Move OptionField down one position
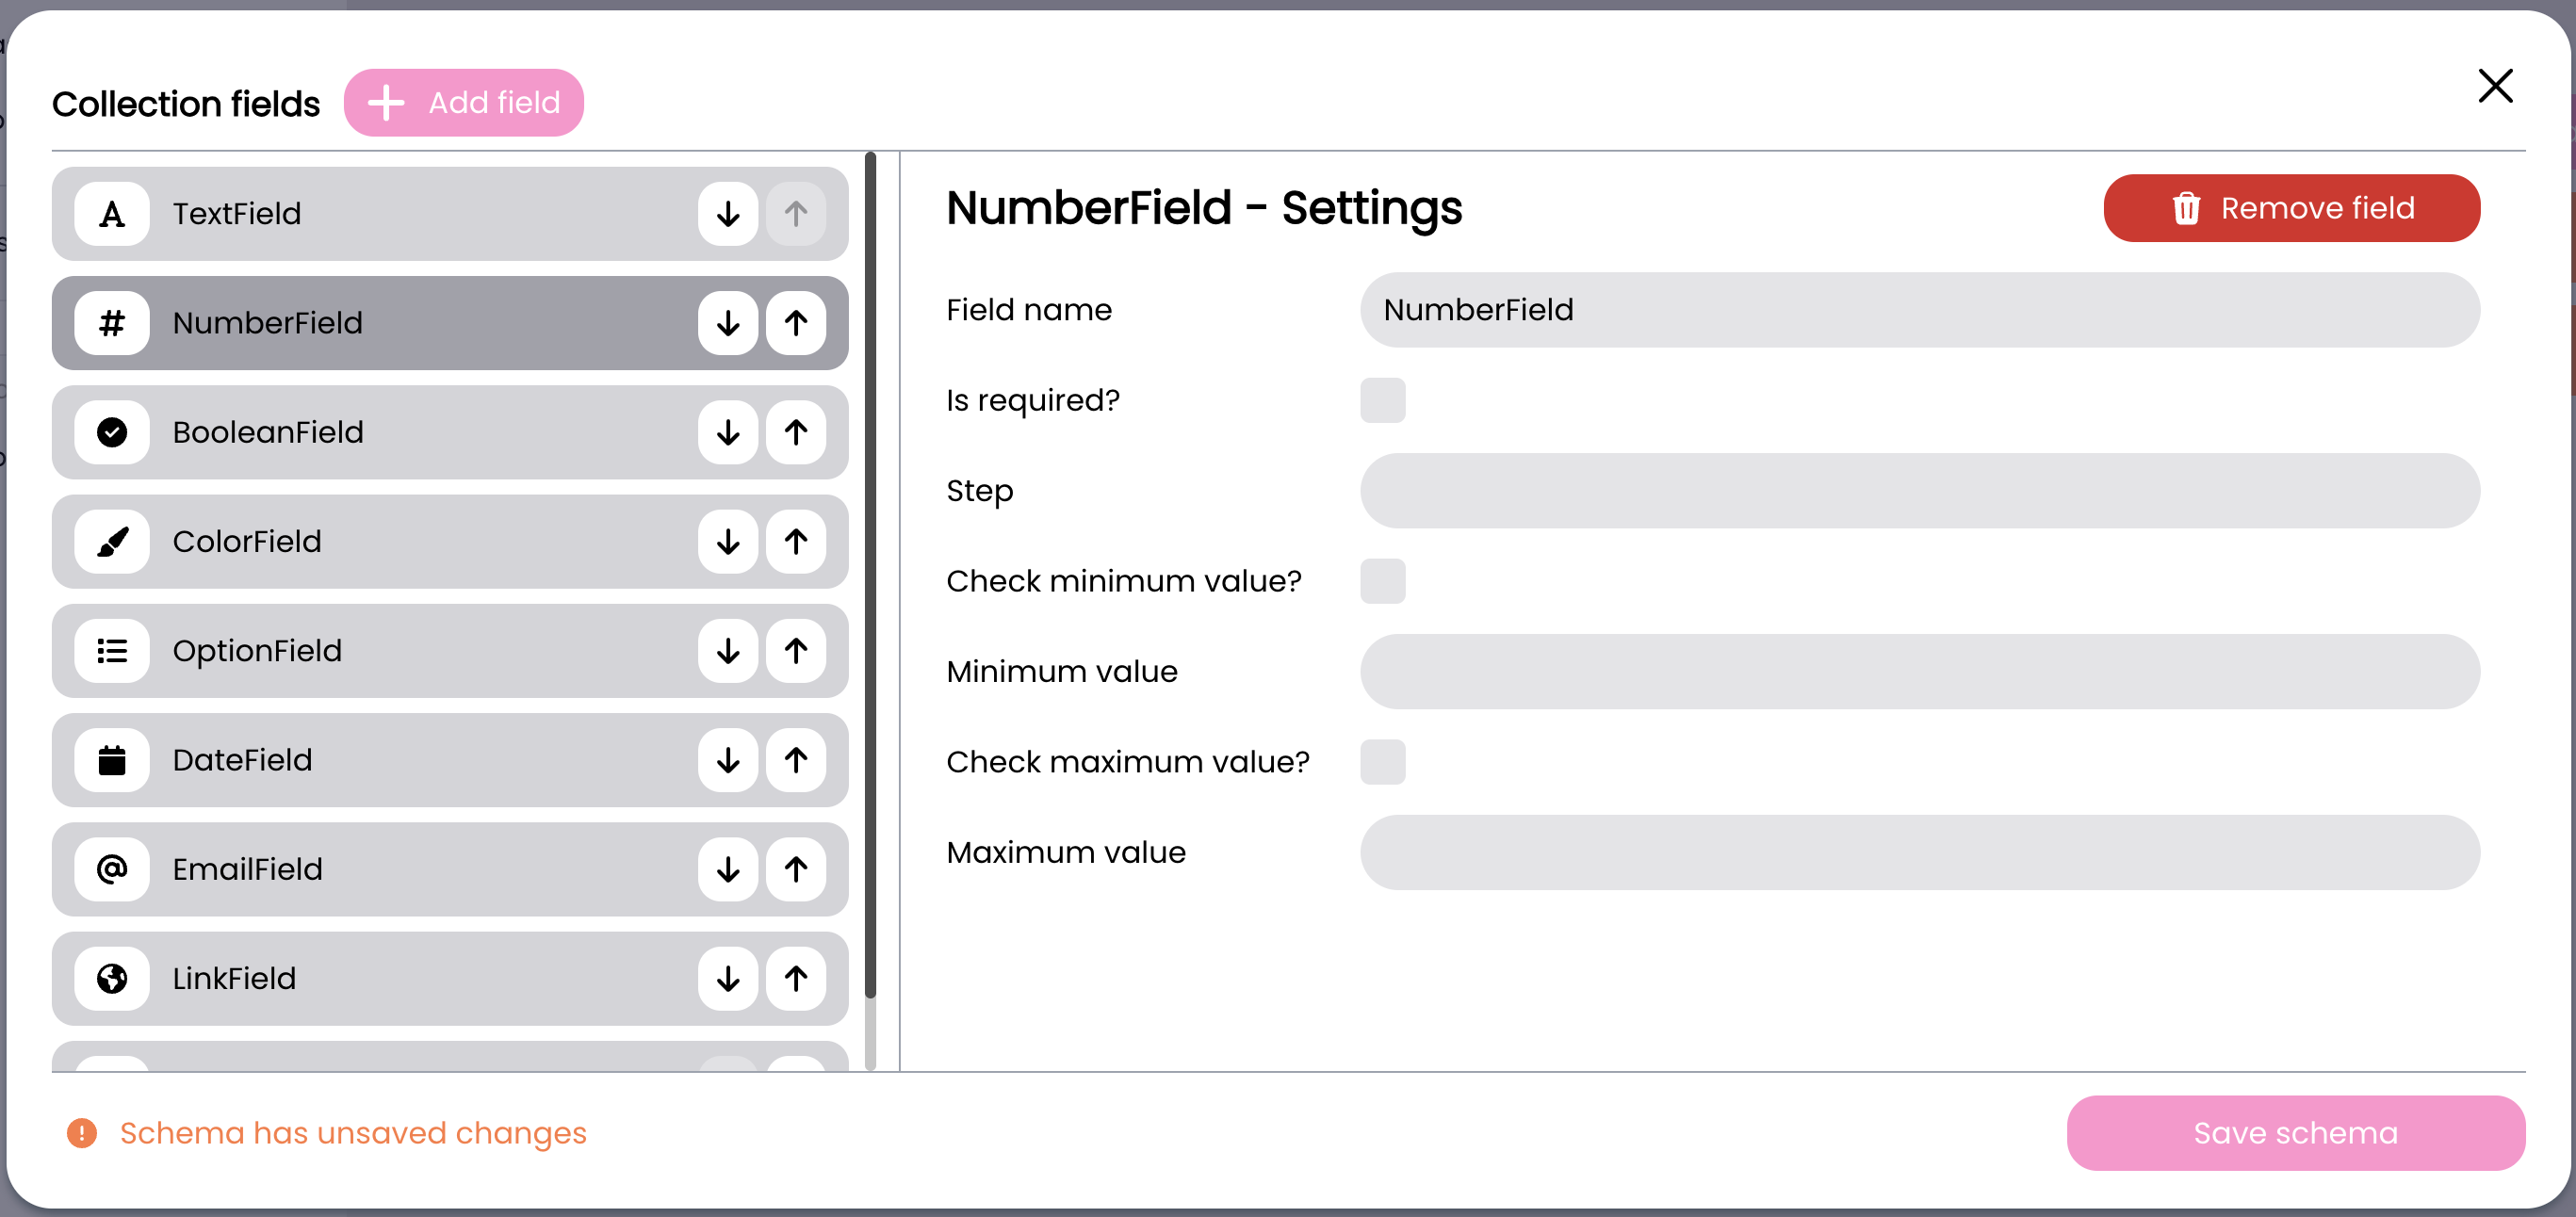Viewport: 2576px width, 1217px height. (727, 651)
